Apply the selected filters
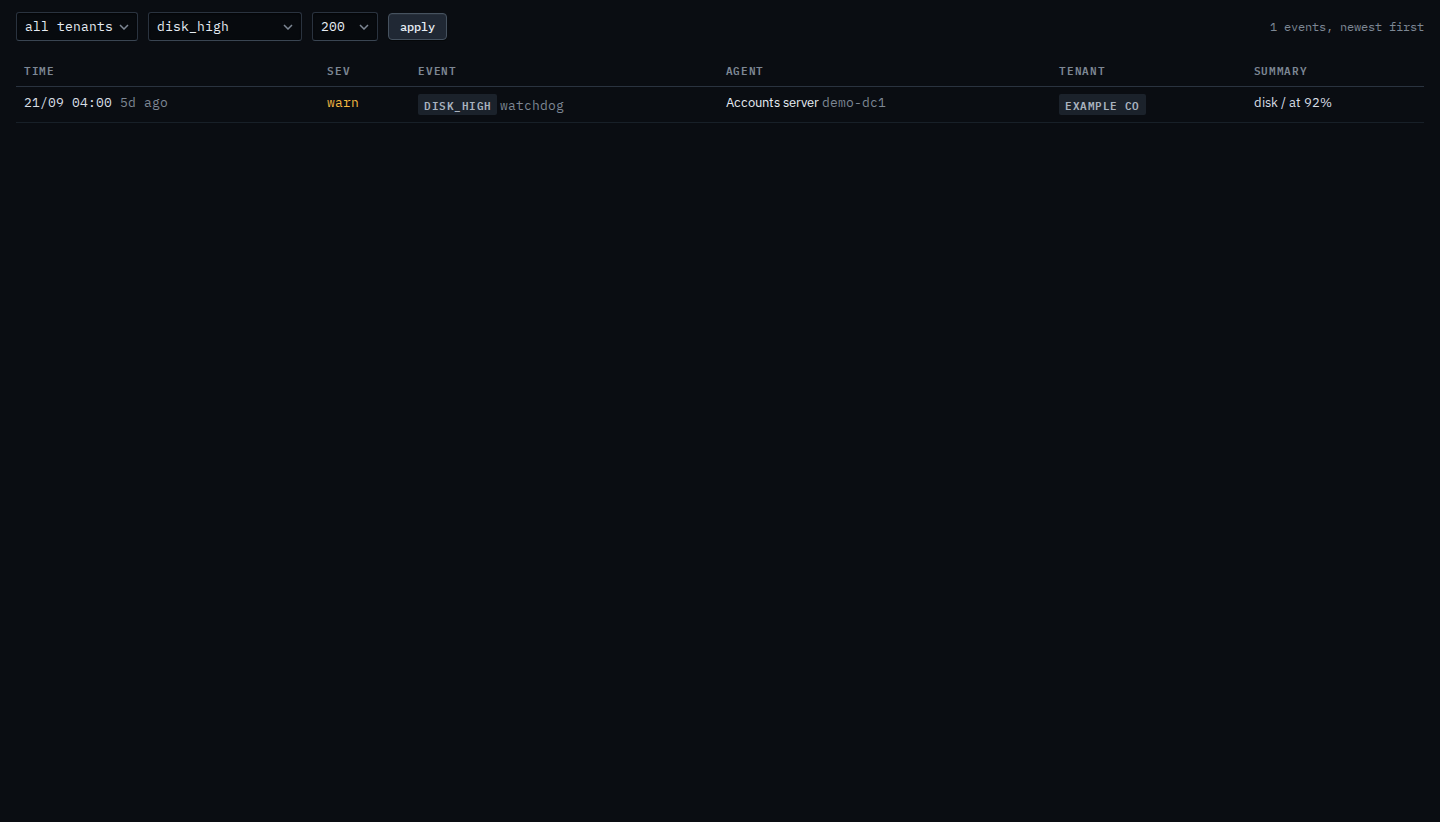Screen dimensions: 1440x822 pos(417,27)
